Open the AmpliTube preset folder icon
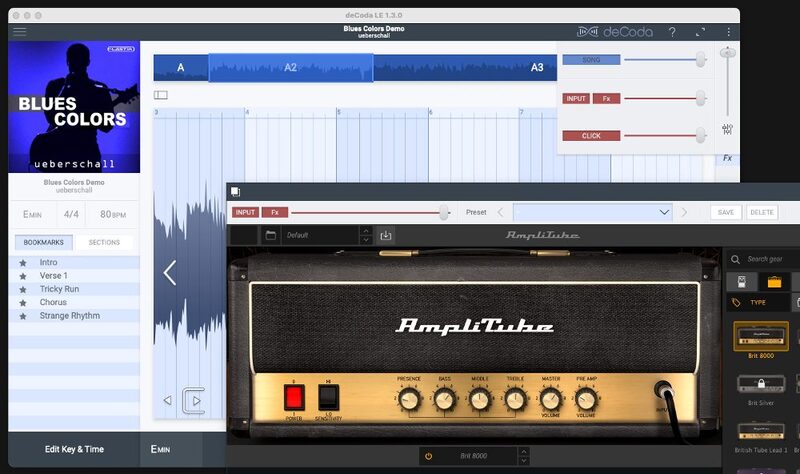 [x=271, y=235]
